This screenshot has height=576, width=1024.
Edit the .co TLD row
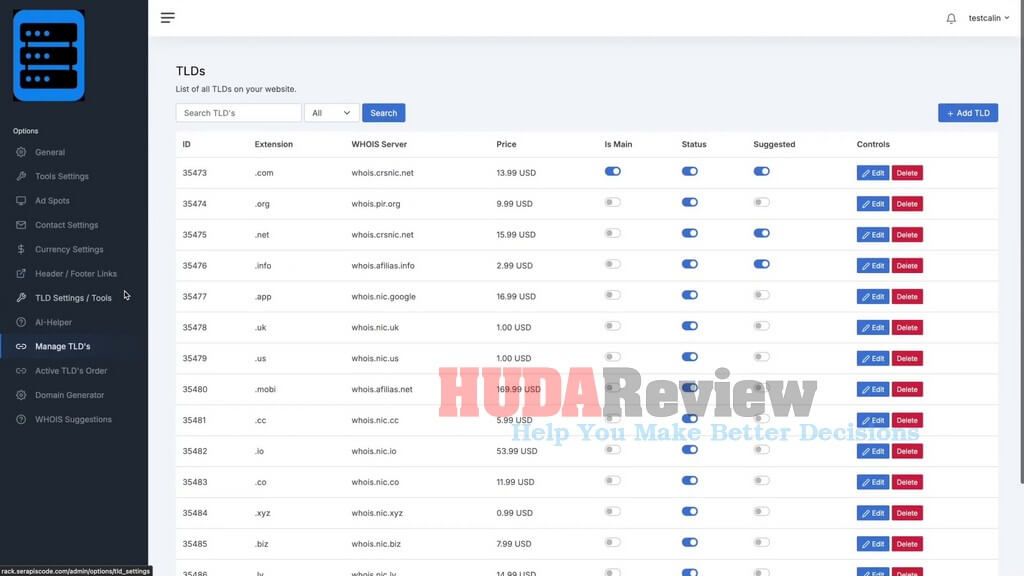(x=872, y=482)
